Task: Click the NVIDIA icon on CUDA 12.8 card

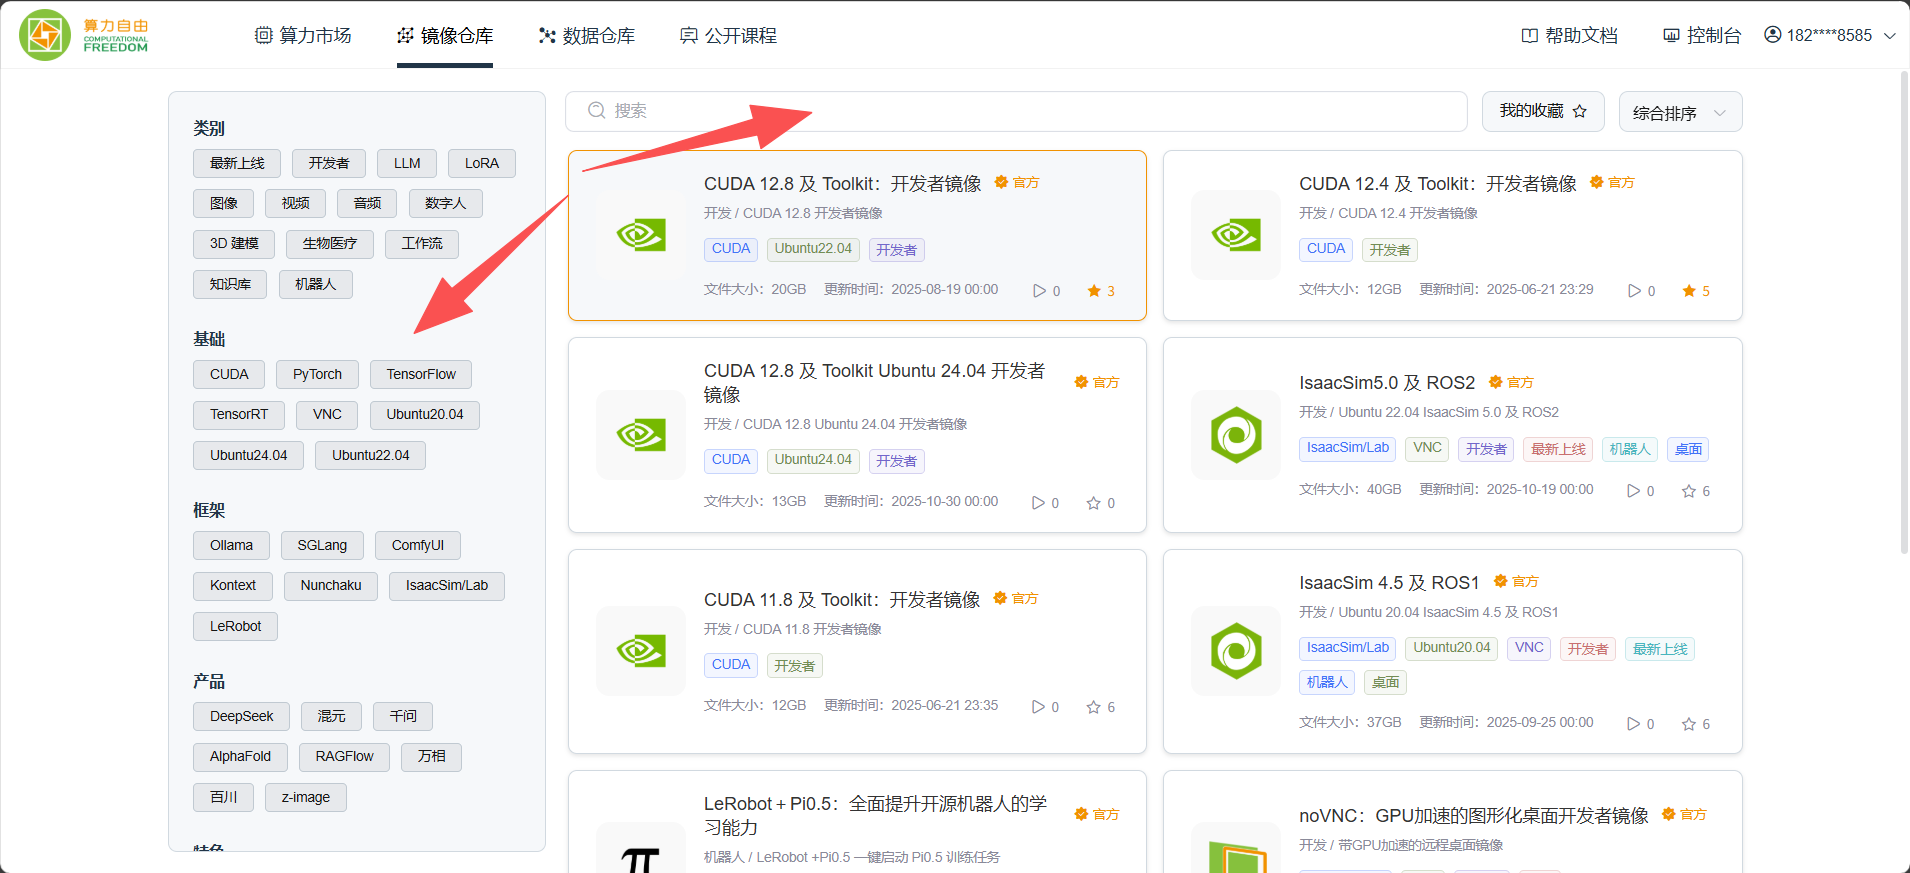Action: click(x=641, y=235)
